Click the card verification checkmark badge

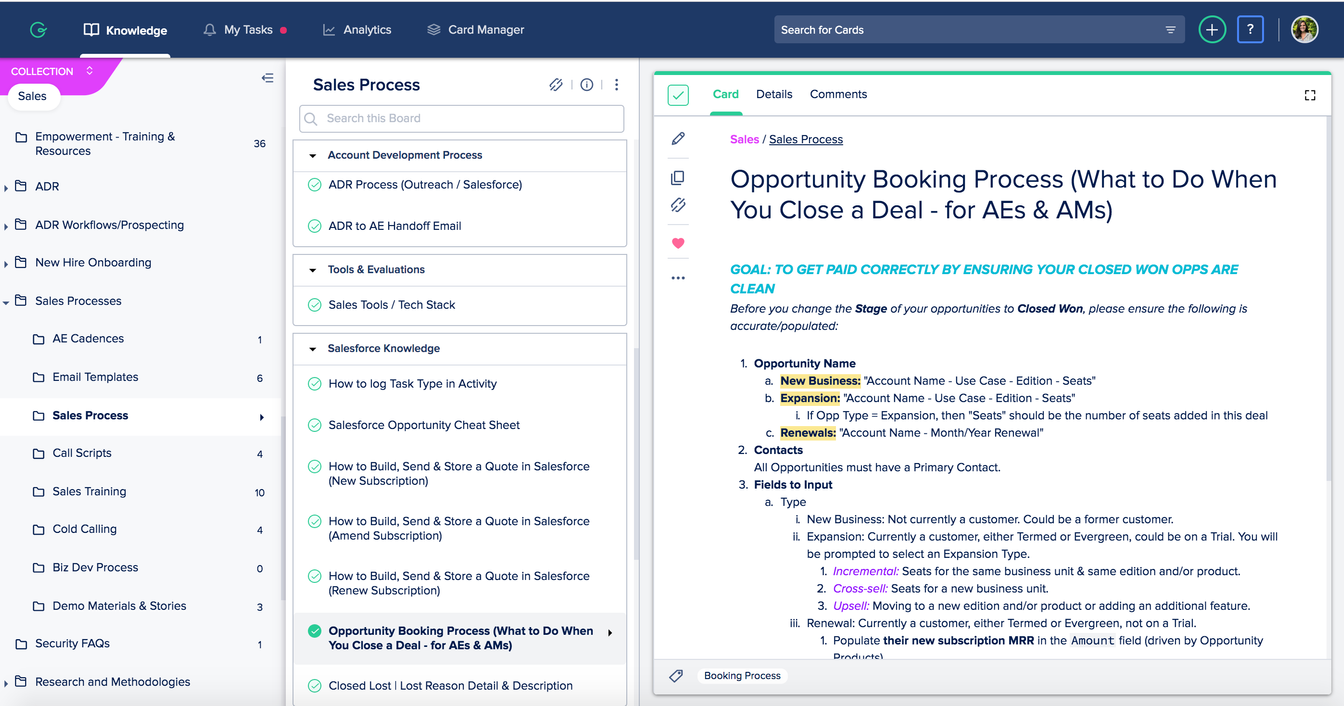[x=678, y=95]
